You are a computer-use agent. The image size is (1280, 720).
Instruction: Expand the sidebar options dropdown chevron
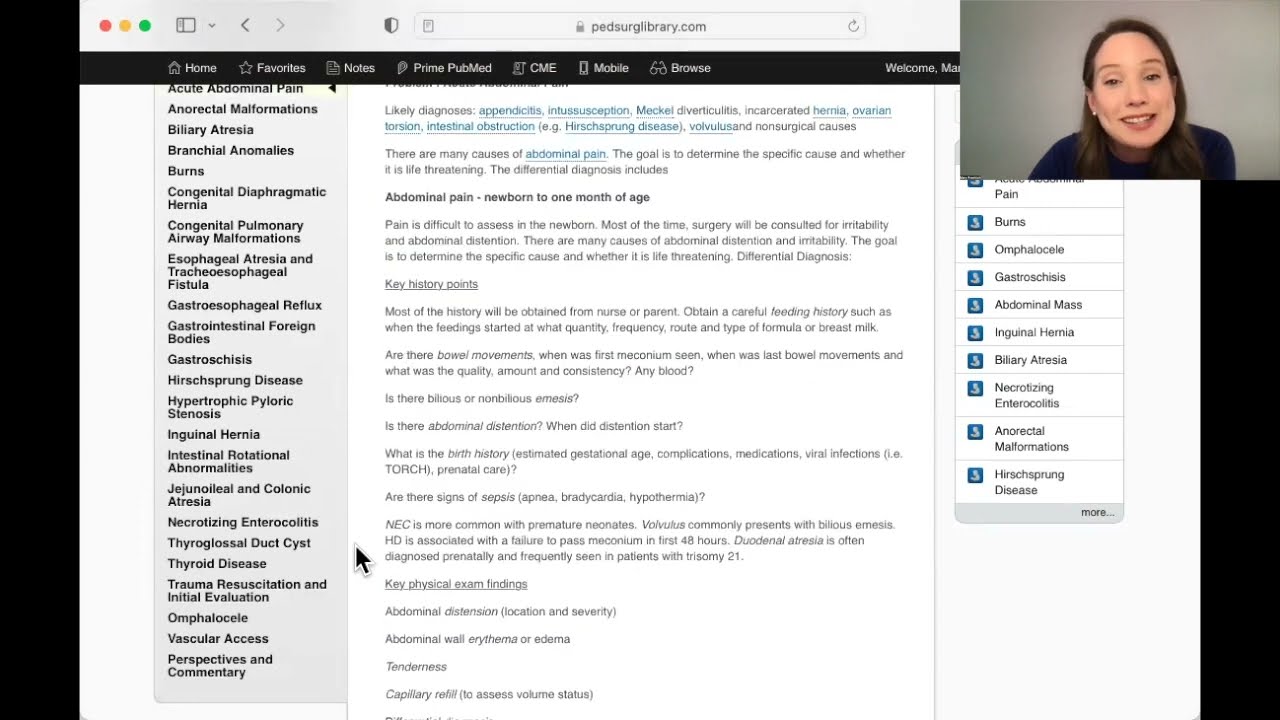[x=211, y=26]
